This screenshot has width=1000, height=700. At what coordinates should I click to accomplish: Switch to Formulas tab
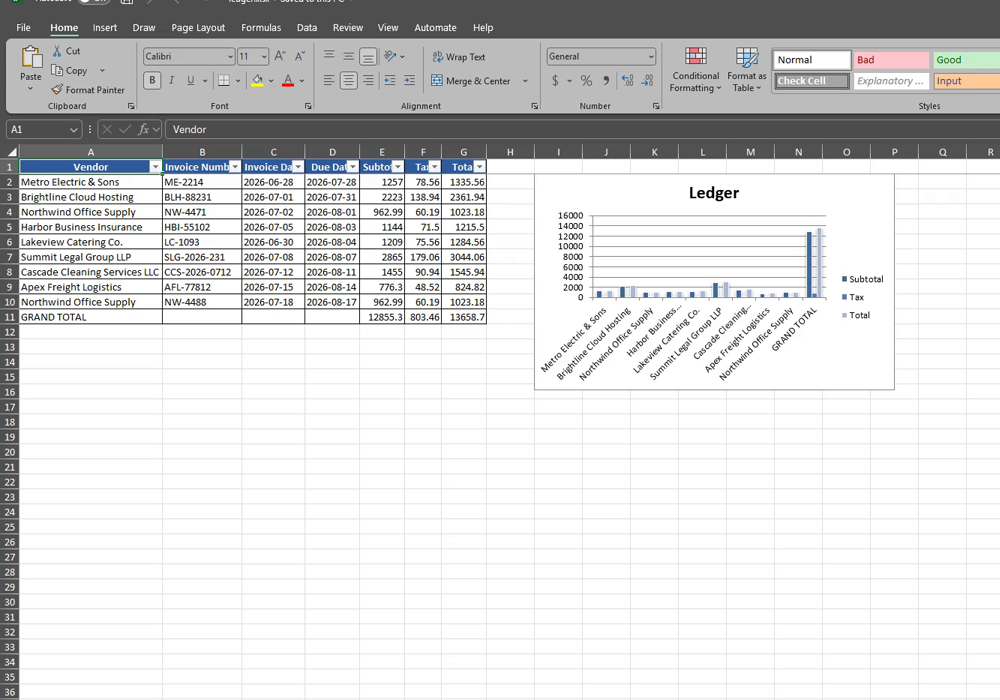[x=261, y=27]
